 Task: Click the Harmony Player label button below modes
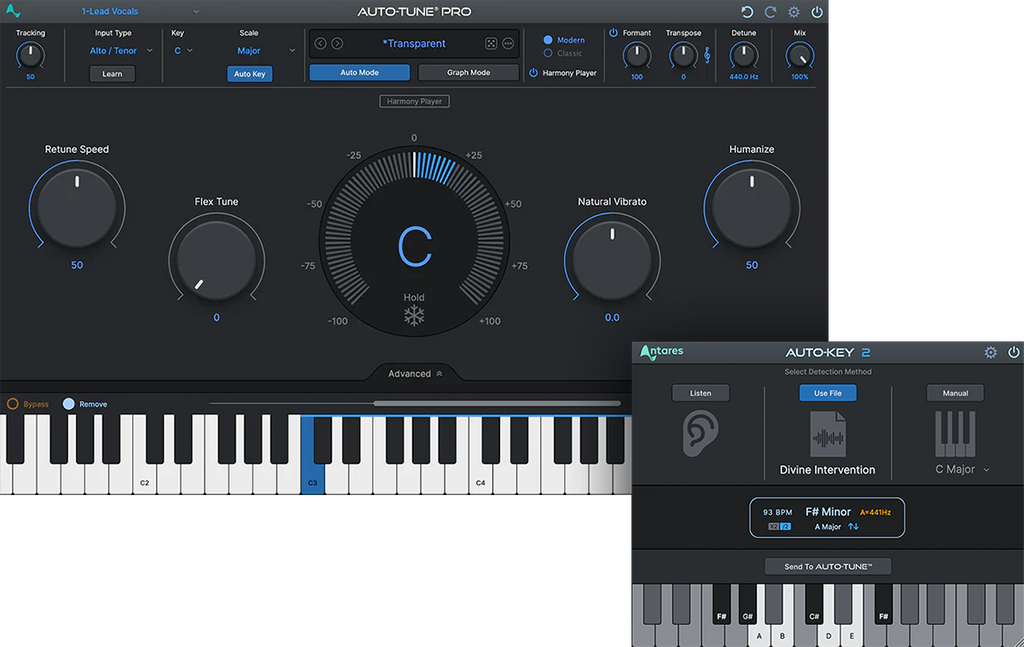[414, 101]
